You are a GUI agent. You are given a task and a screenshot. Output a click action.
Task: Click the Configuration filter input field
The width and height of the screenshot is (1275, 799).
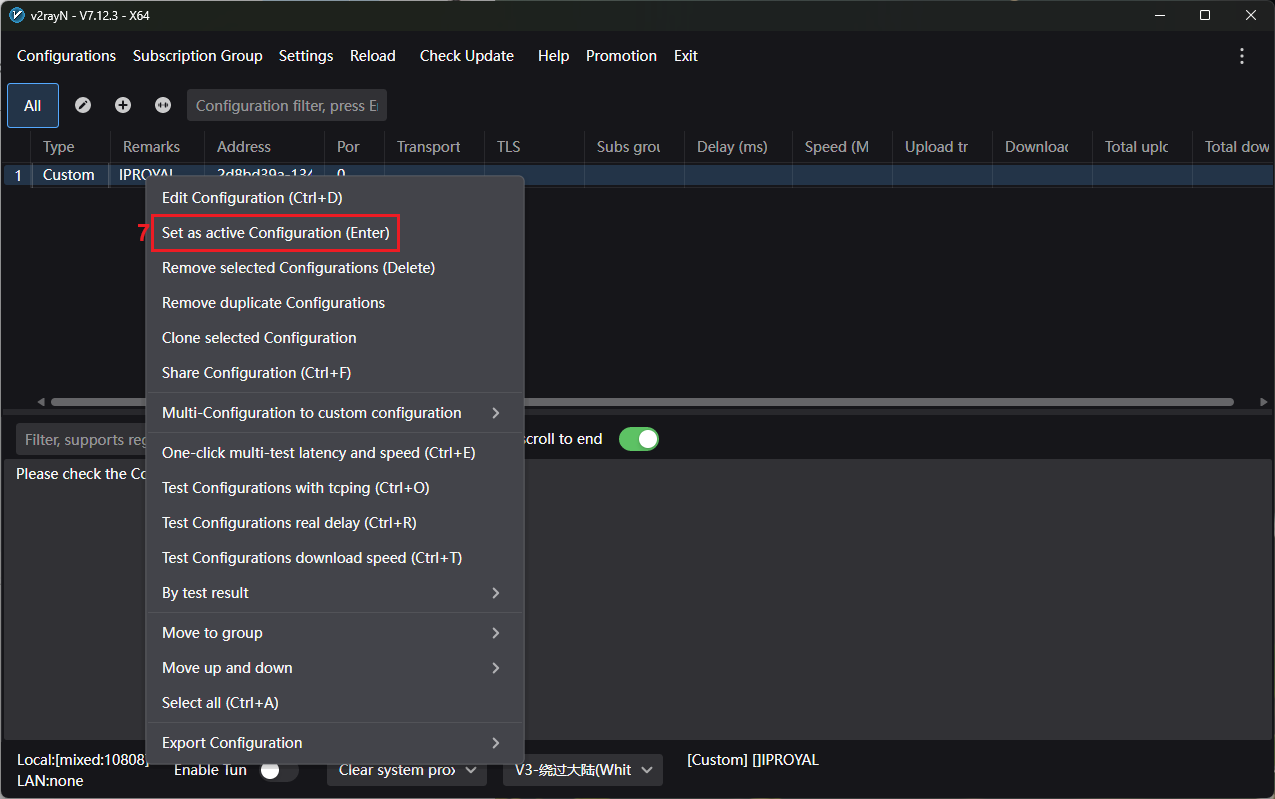[x=286, y=105]
